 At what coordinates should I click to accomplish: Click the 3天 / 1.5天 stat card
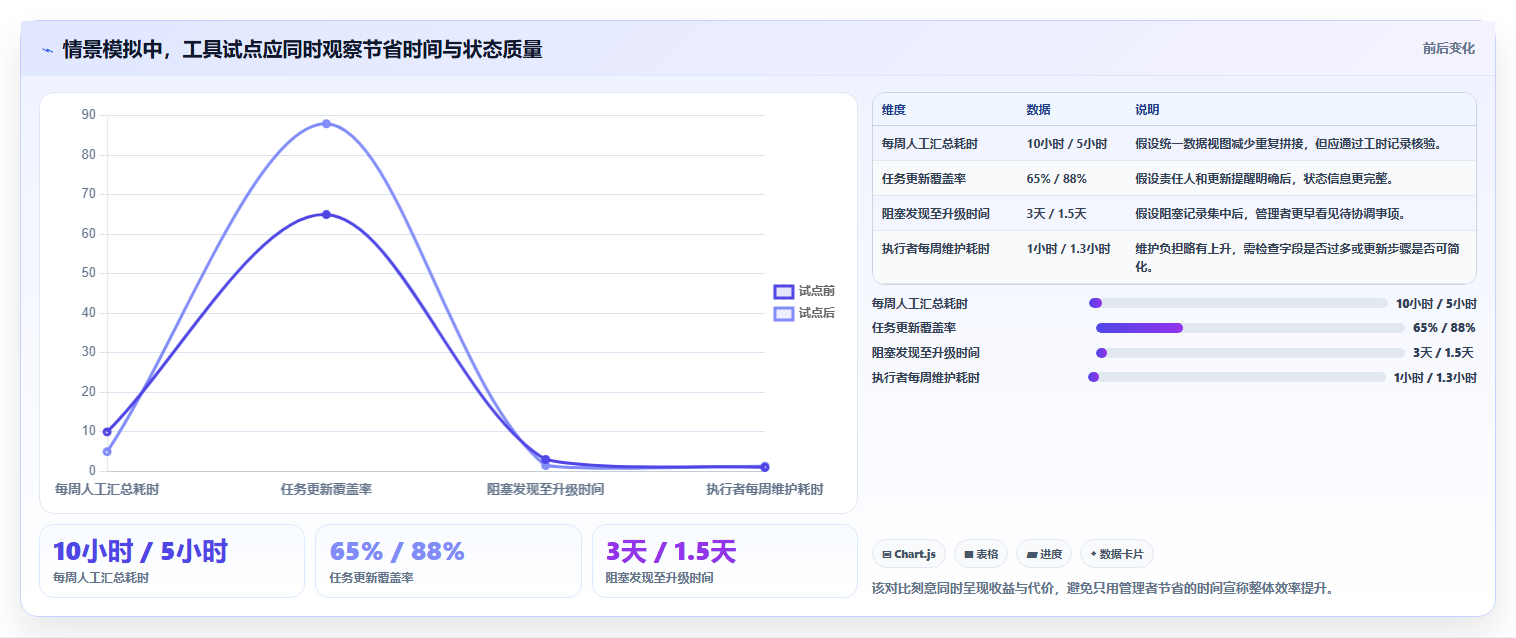pos(725,561)
